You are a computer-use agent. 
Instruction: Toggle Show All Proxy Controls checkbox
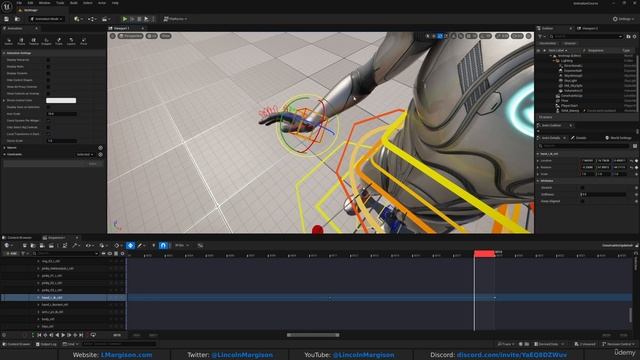tap(48, 87)
